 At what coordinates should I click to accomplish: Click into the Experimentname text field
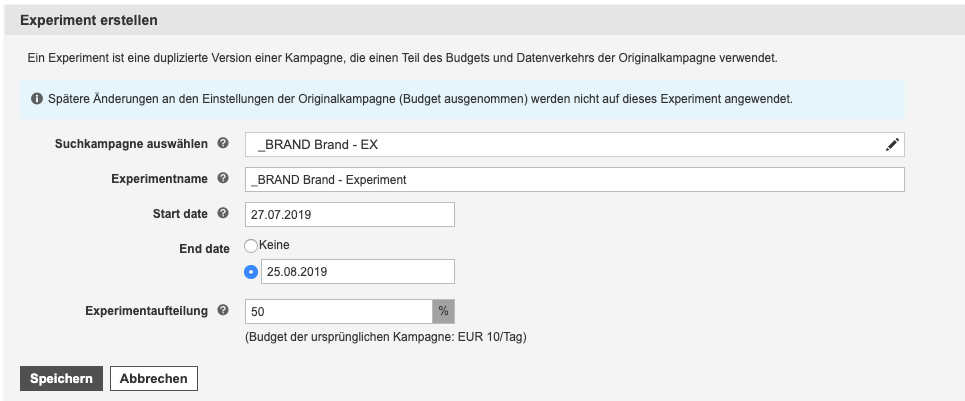(575, 180)
